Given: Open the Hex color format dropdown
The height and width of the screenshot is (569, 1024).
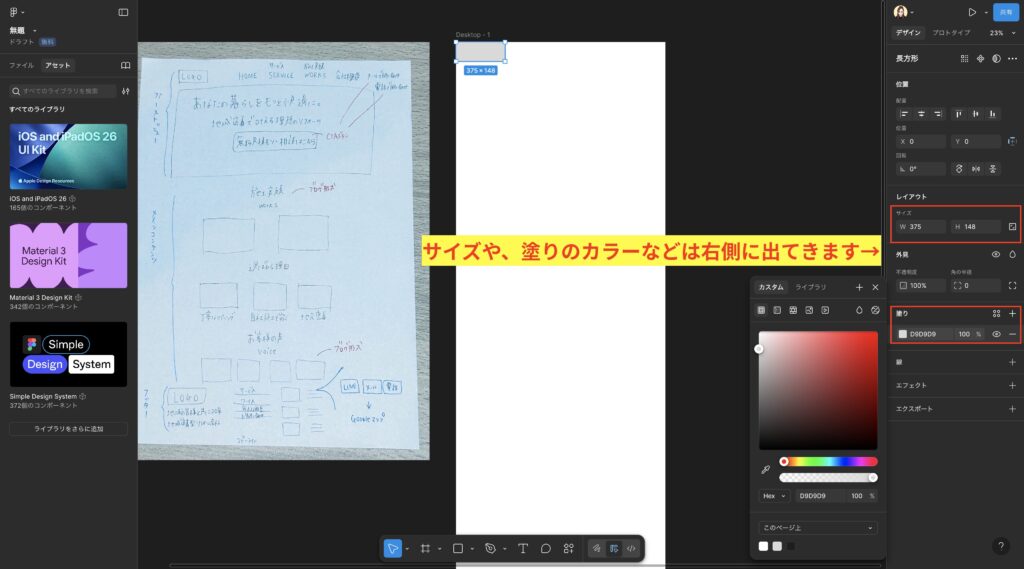Looking at the screenshot, I should coord(774,495).
